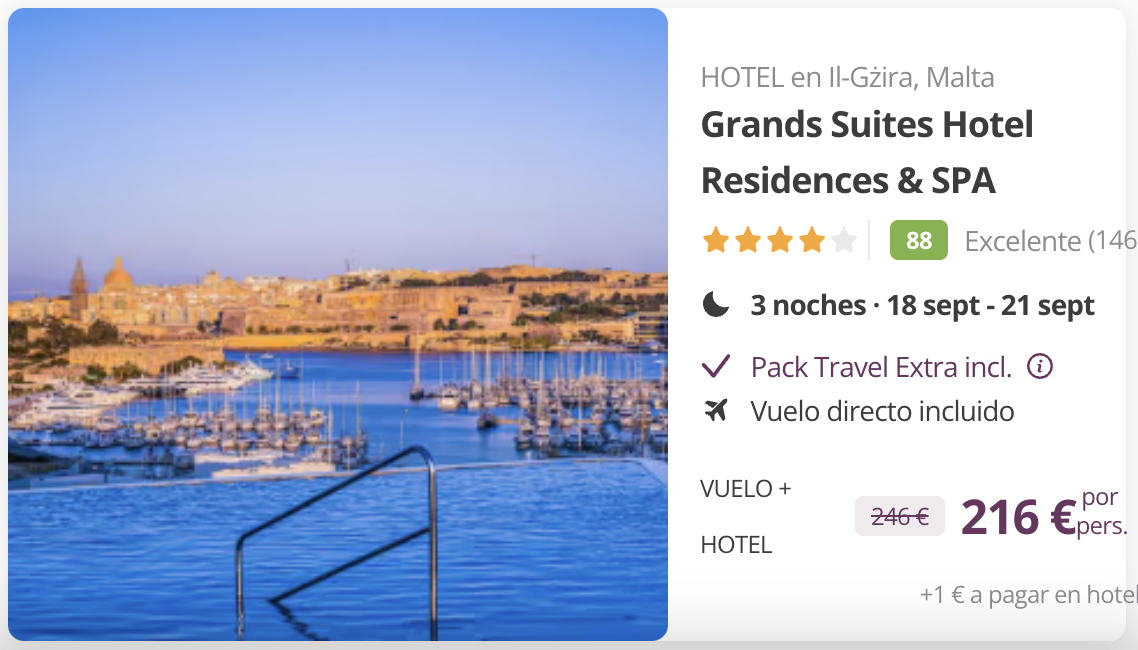Click the crossed-out 246 € price
This screenshot has height=650, width=1138.
pyautogui.click(x=900, y=517)
